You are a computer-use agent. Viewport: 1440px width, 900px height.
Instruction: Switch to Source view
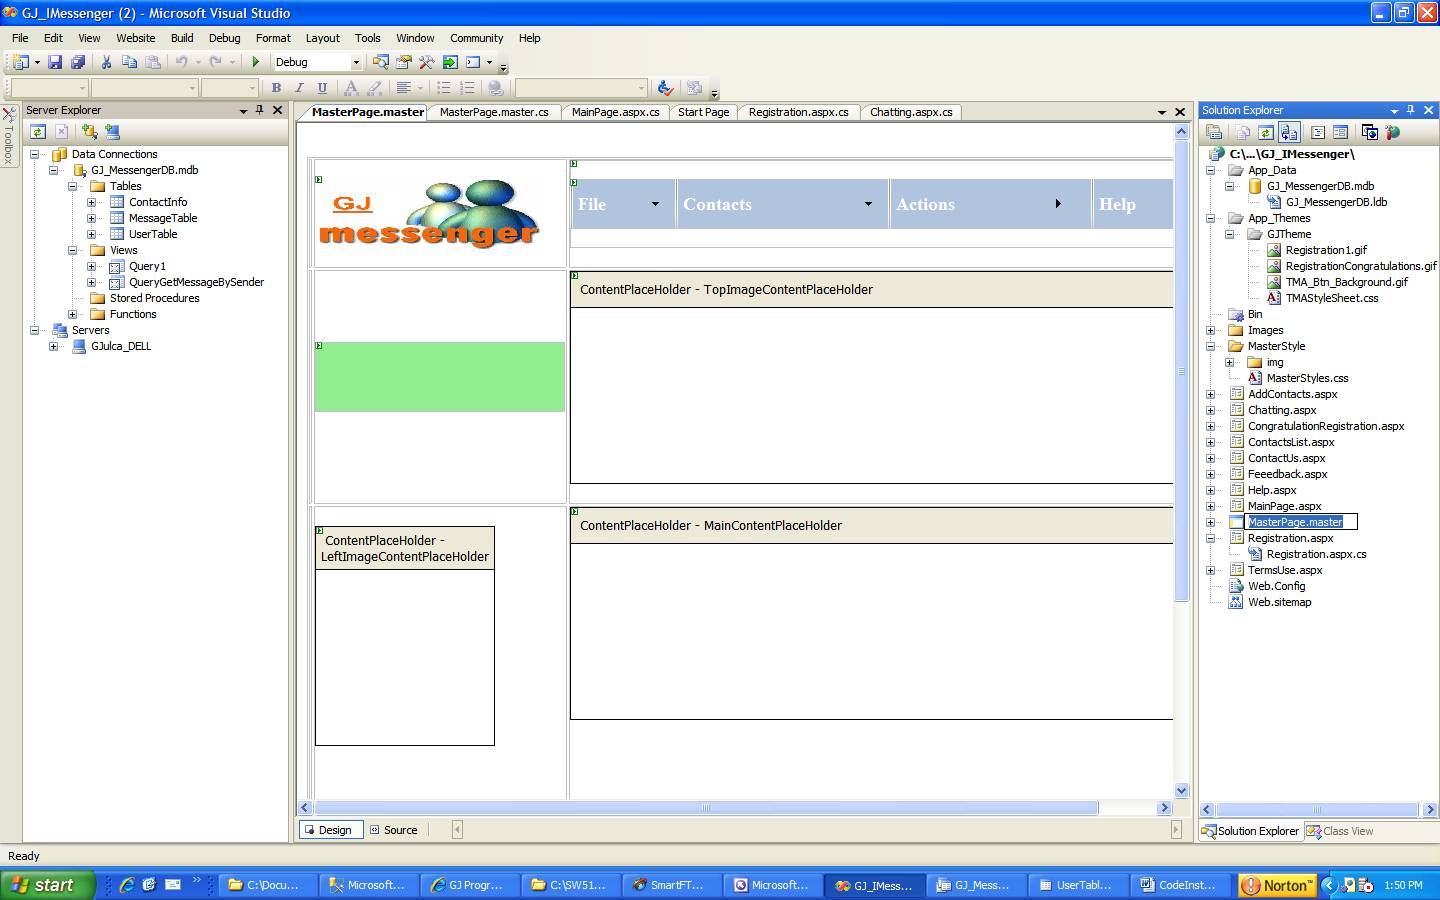point(393,830)
